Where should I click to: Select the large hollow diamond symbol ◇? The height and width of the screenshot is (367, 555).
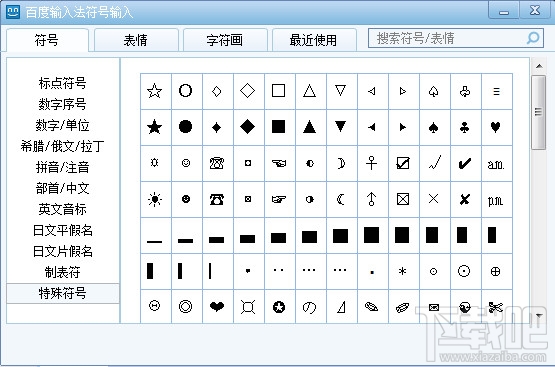[x=247, y=91]
